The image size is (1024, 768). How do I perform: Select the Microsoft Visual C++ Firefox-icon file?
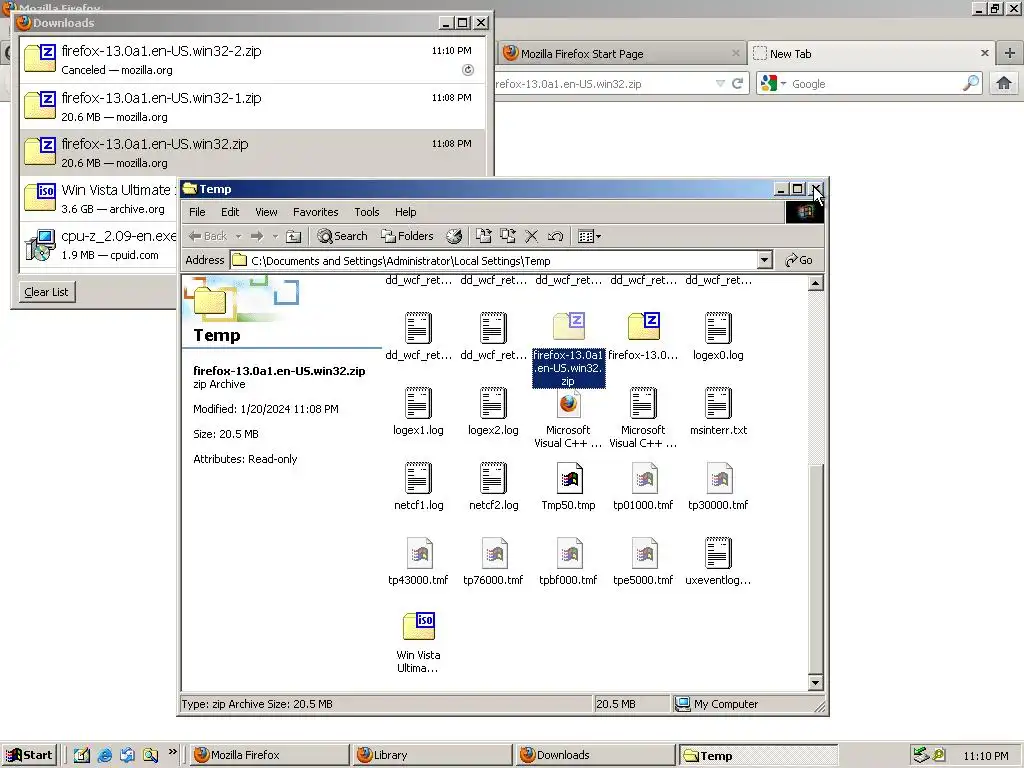(x=568, y=418)
